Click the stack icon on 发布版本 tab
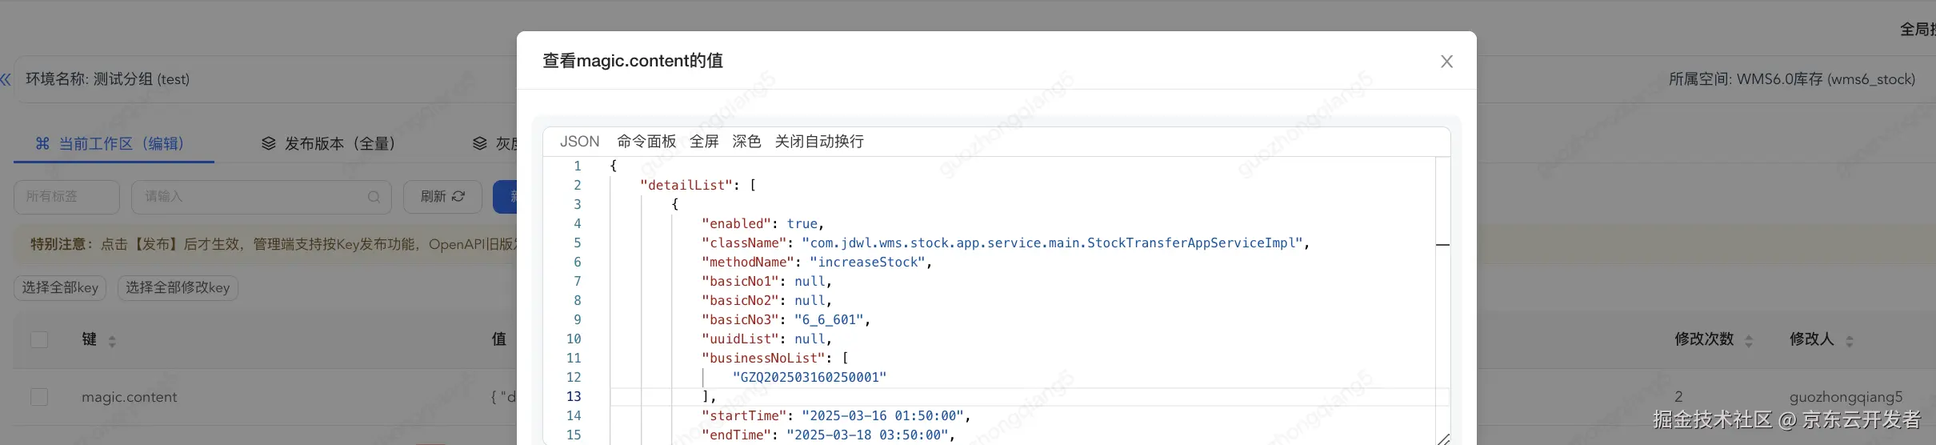 point(268,144)
